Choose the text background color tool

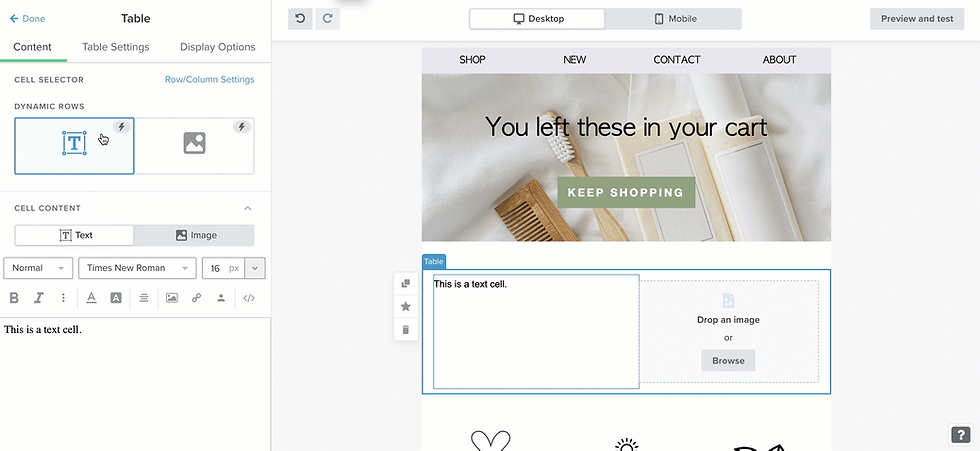click(116, 298)
